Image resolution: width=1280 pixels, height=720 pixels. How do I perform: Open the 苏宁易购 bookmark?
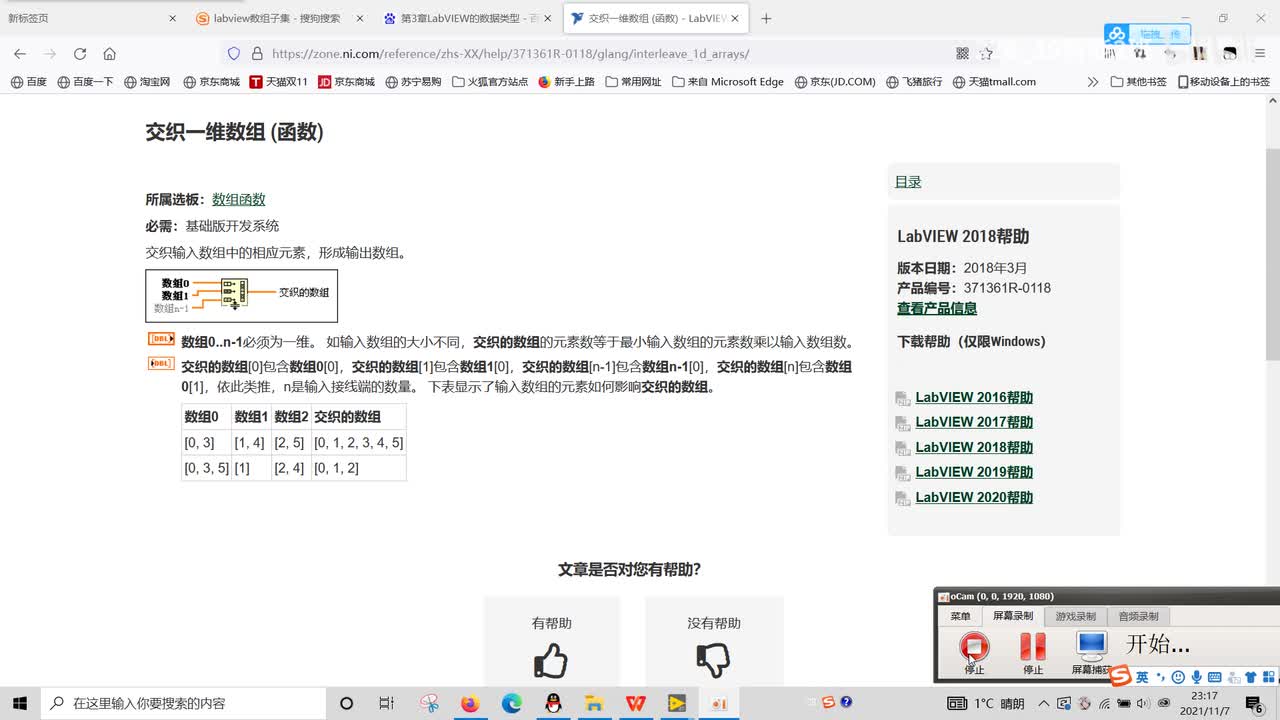(413, 82)
